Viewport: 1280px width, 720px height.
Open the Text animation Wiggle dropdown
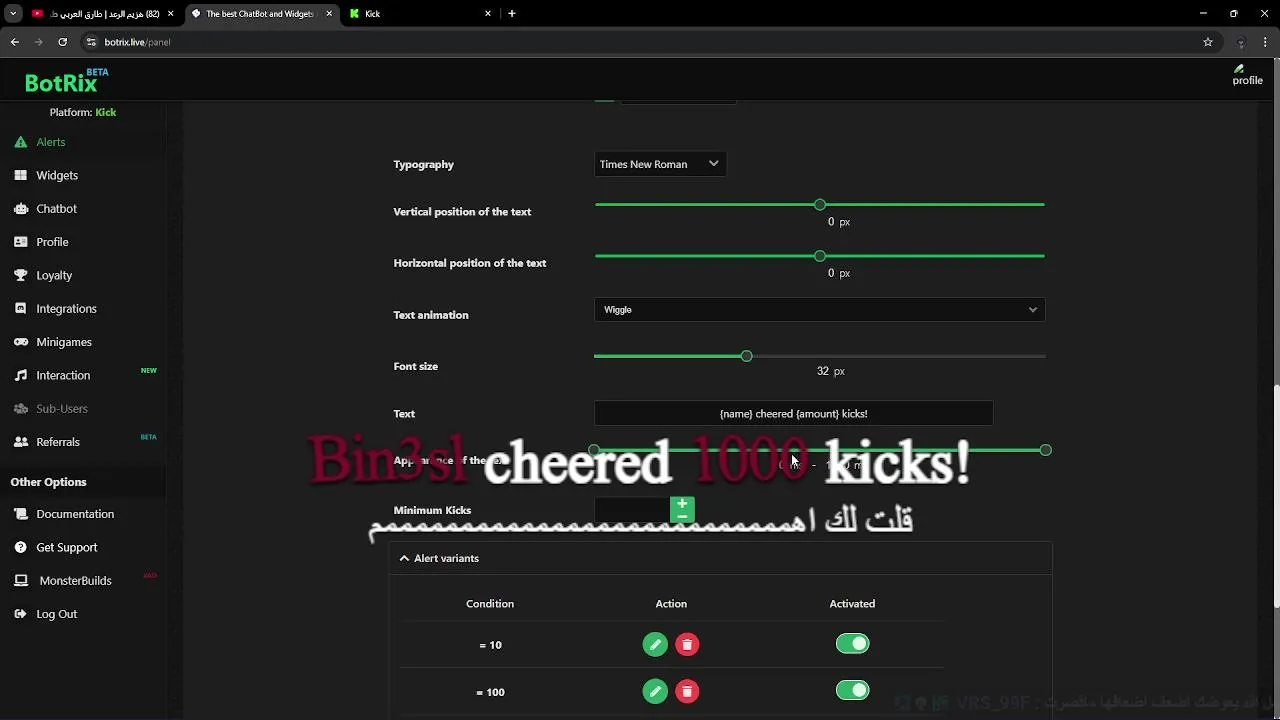pos(819,310)
